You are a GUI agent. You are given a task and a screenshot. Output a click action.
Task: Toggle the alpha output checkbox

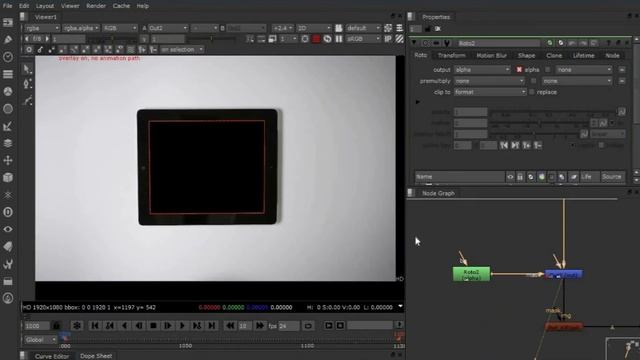[x=519, y=70]
